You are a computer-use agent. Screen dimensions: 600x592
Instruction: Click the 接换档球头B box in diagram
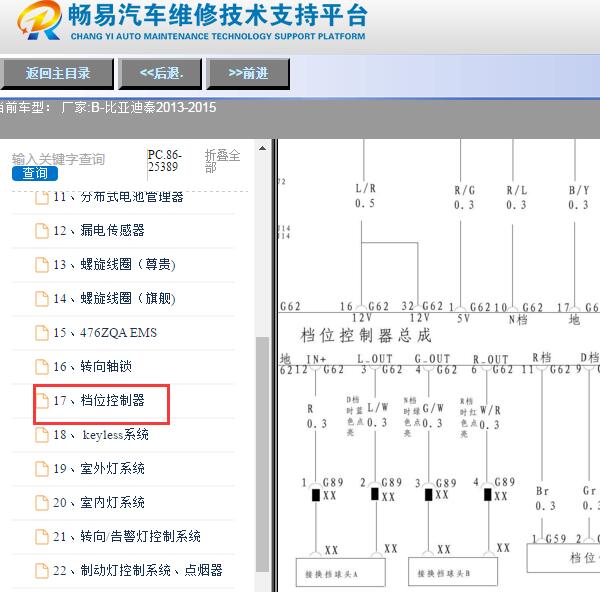tap(453, 571)
